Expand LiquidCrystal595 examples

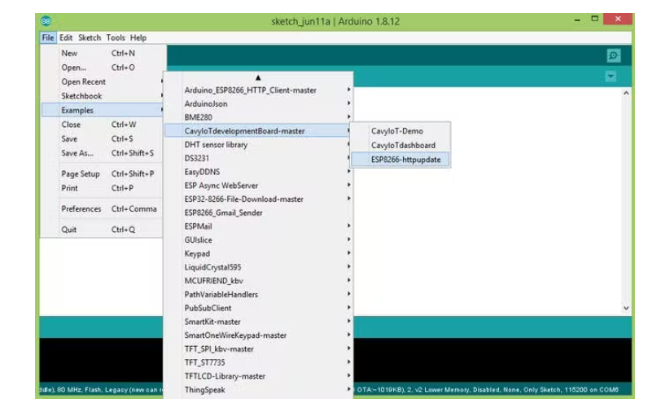[259, 267]
